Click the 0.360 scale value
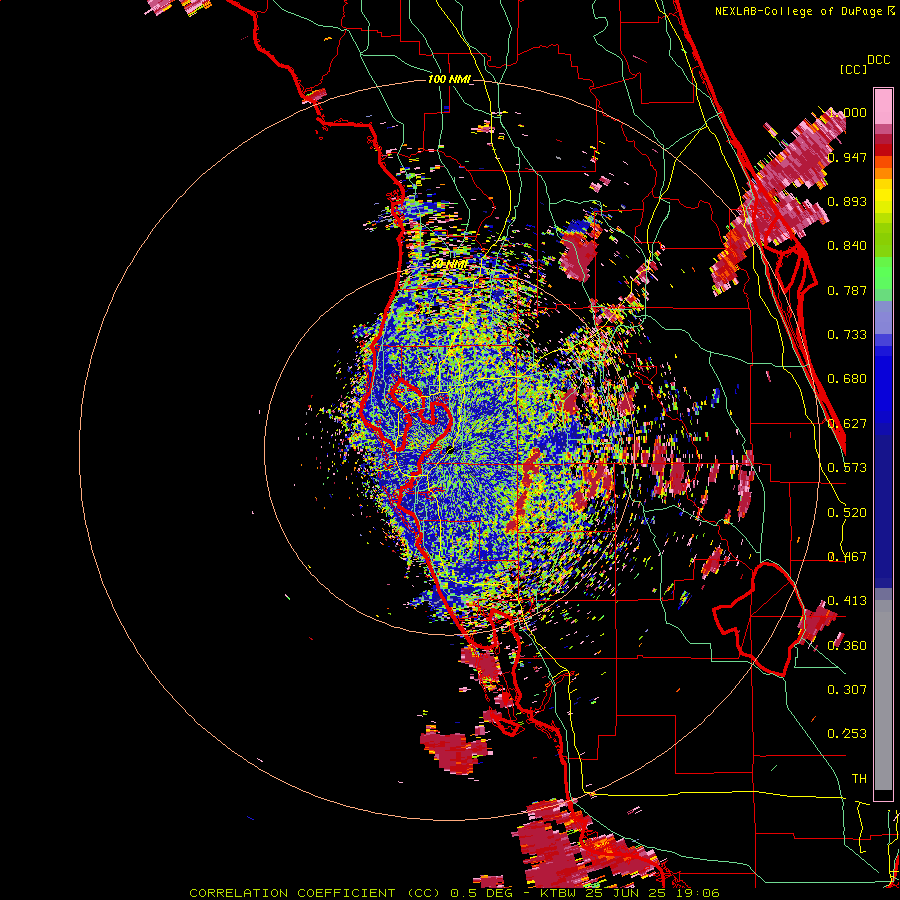Image resolution: width=900 pixels, height=900 pixels. click(x=847, y=646)
